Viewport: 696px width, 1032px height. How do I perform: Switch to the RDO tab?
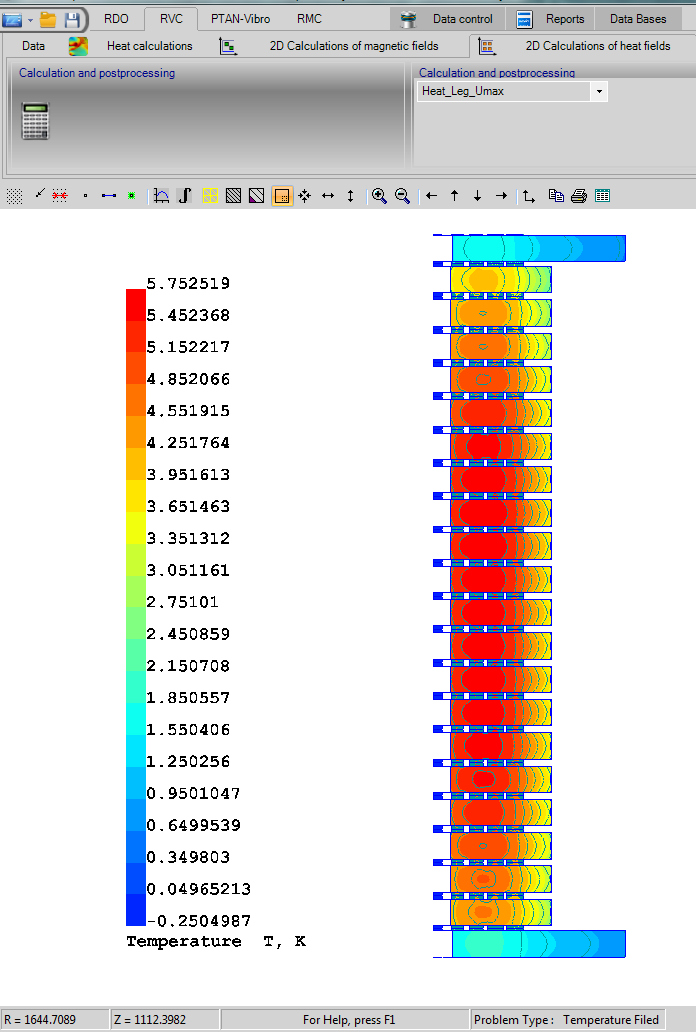point(116,19)
